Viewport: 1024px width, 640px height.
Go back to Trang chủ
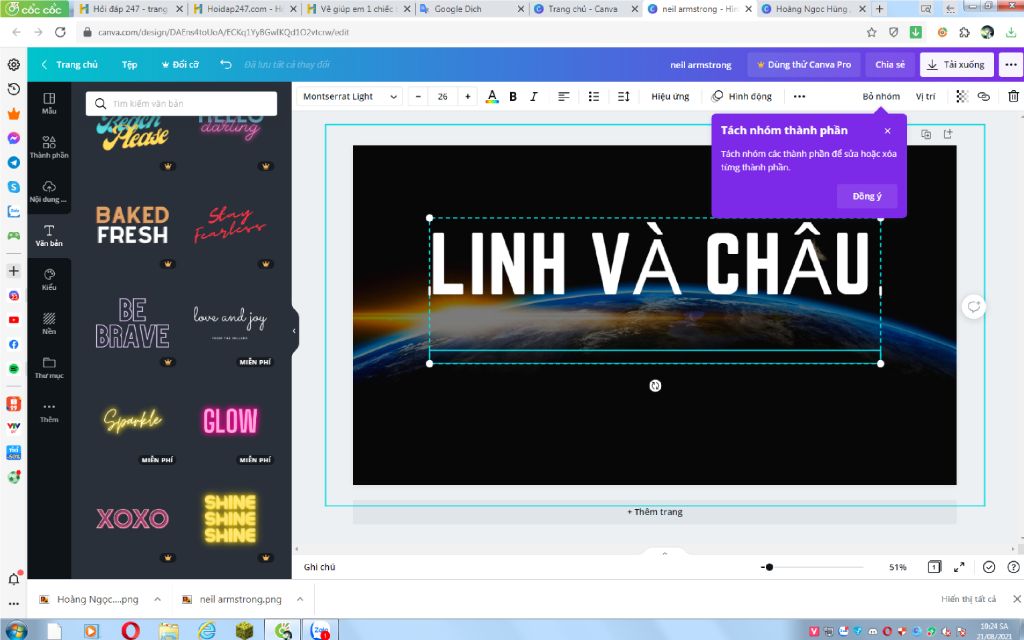pos(70,65)
